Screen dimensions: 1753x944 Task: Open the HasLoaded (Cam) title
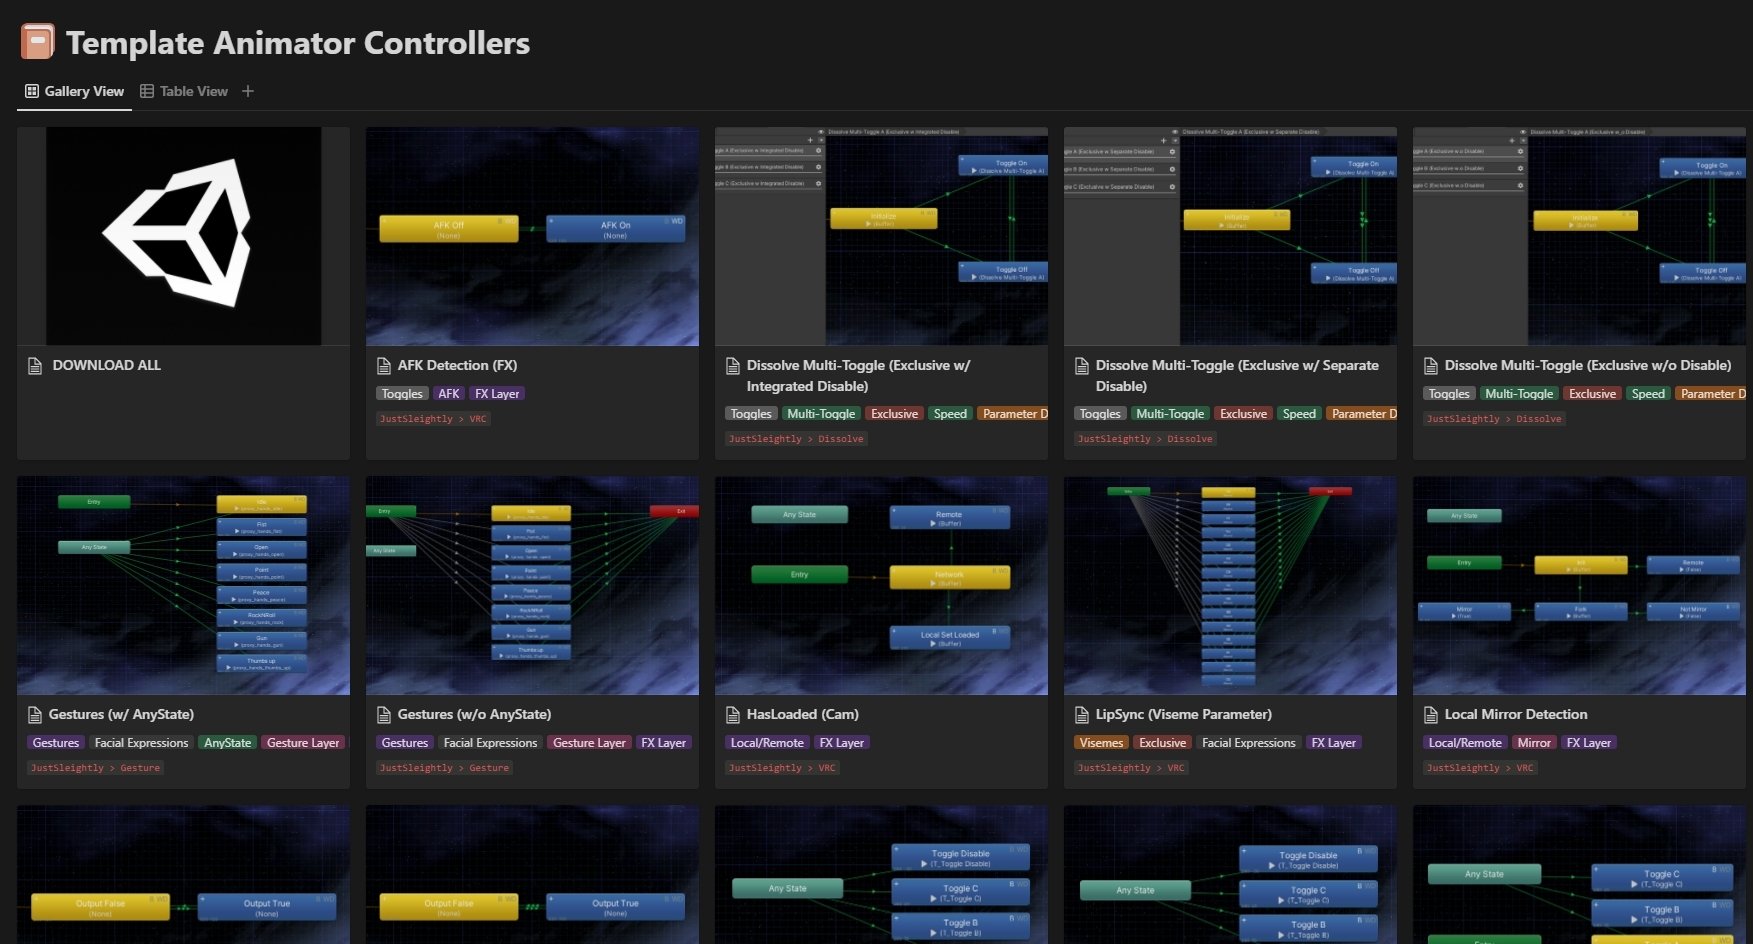[x=802, y=714]
